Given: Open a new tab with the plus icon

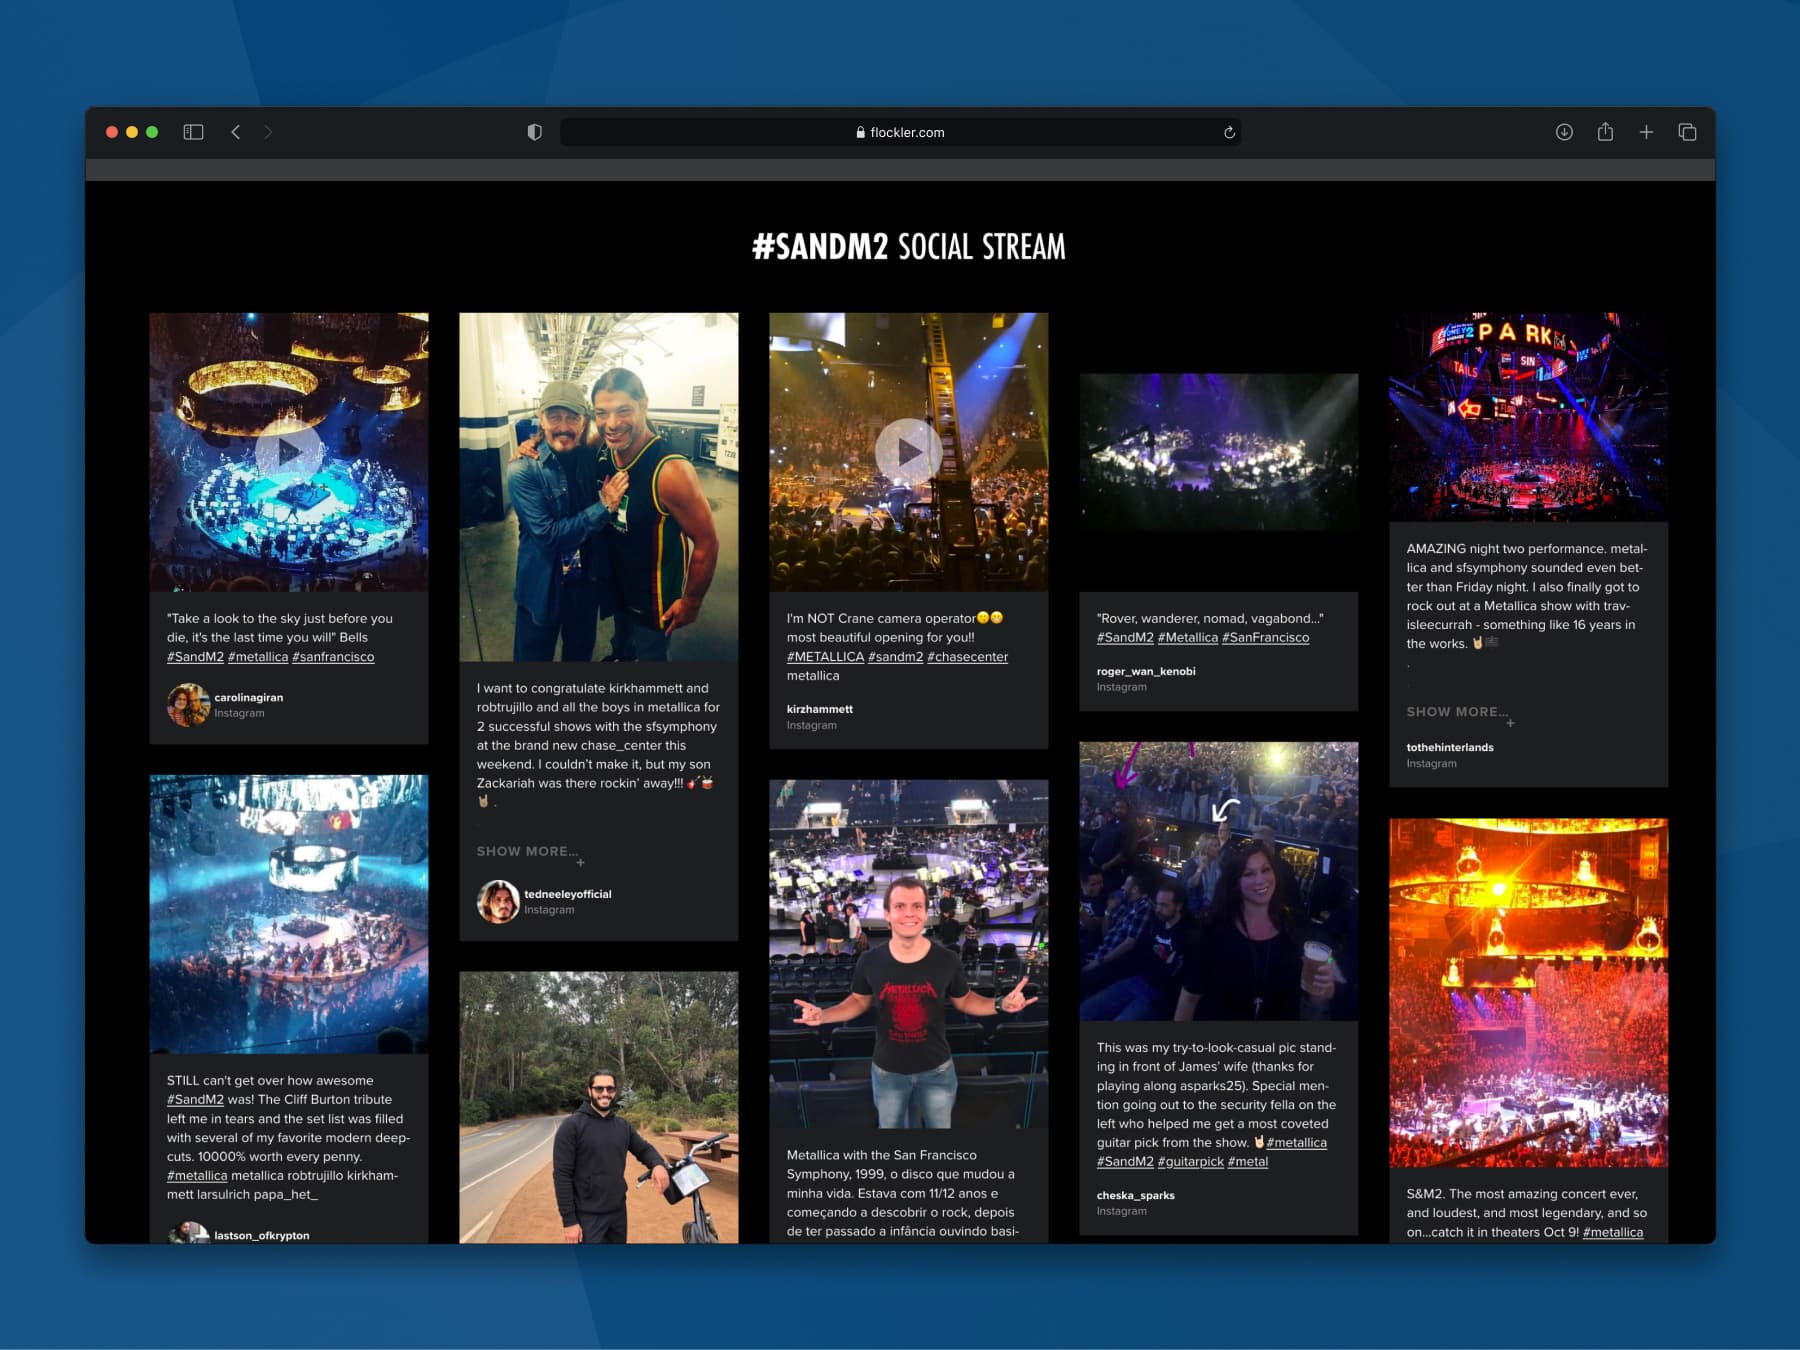Looking at the screenshot, I should click(x=1646, y=132).
